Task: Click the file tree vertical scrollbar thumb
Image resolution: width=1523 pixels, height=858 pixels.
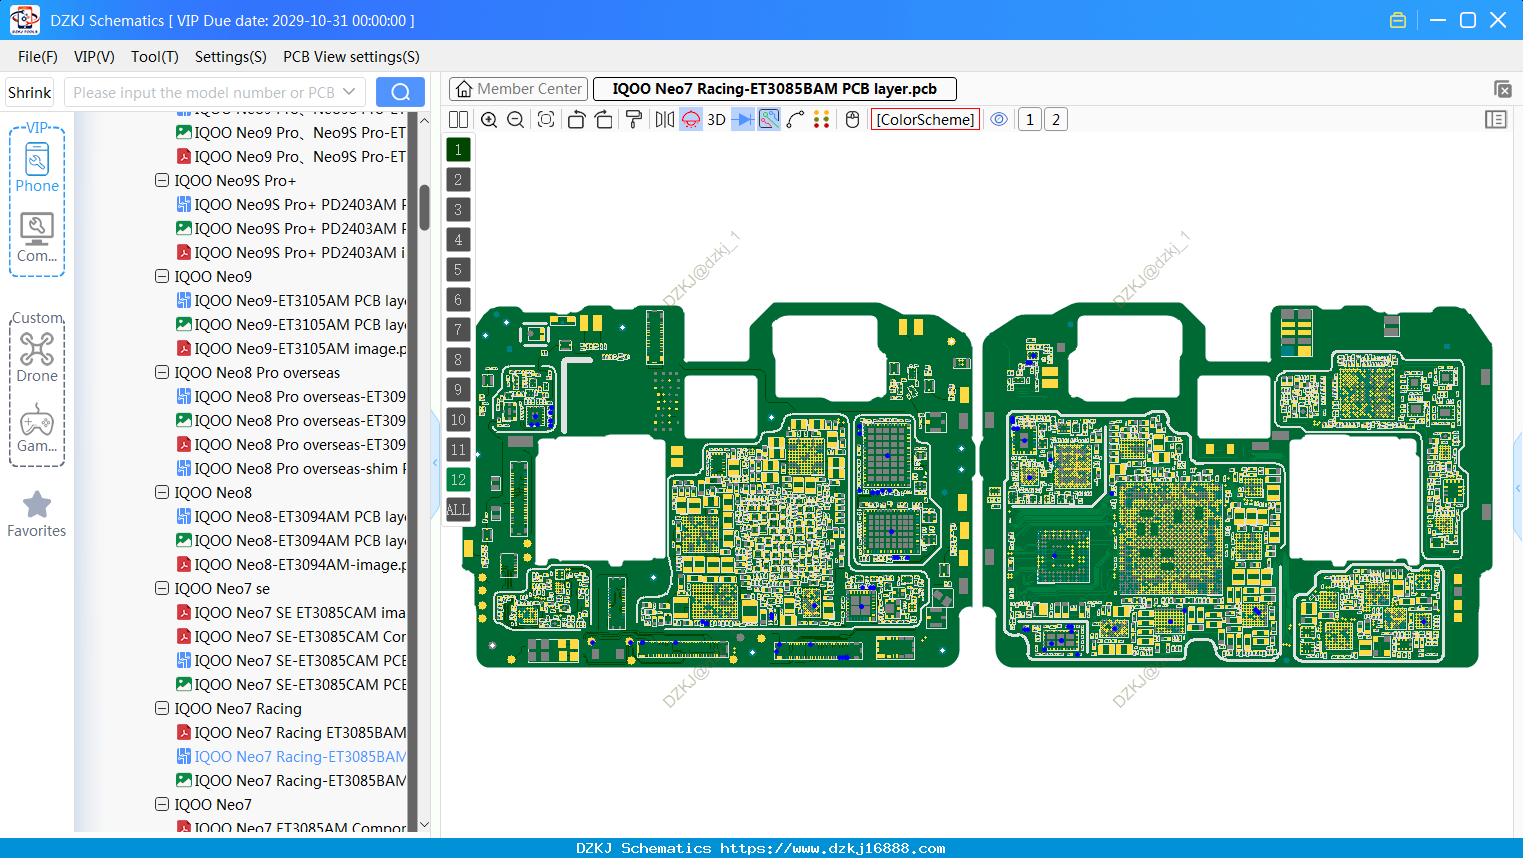Action: [x=424, y=207]
